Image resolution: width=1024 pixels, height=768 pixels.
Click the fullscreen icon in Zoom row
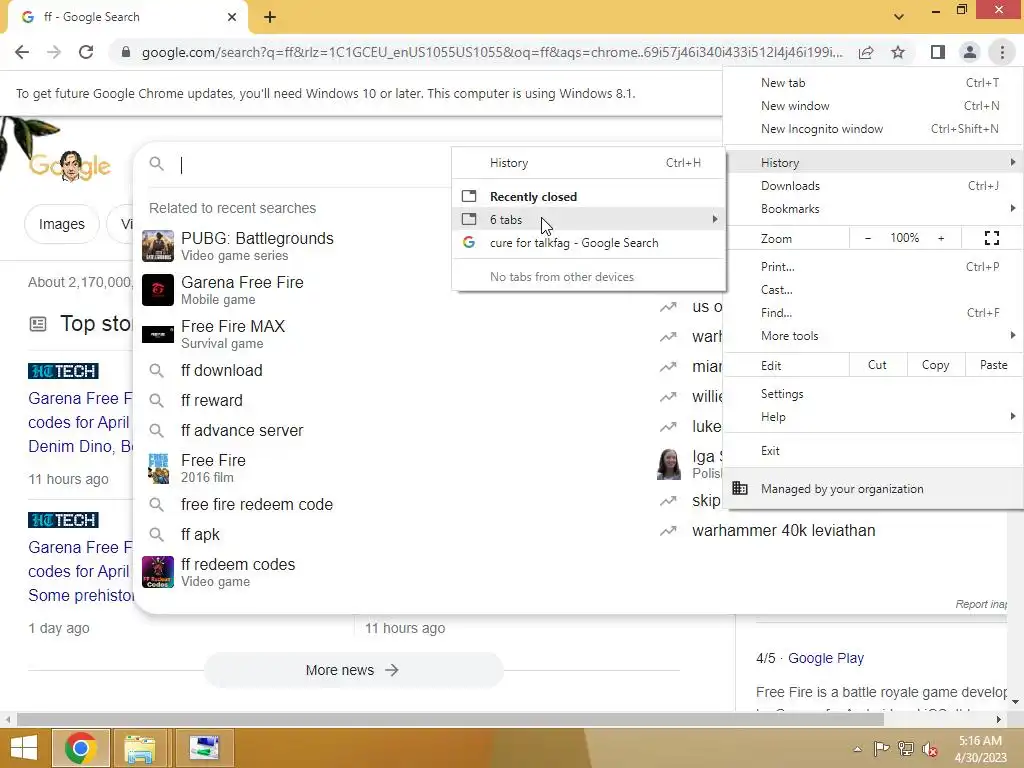(x=991, y=238)
